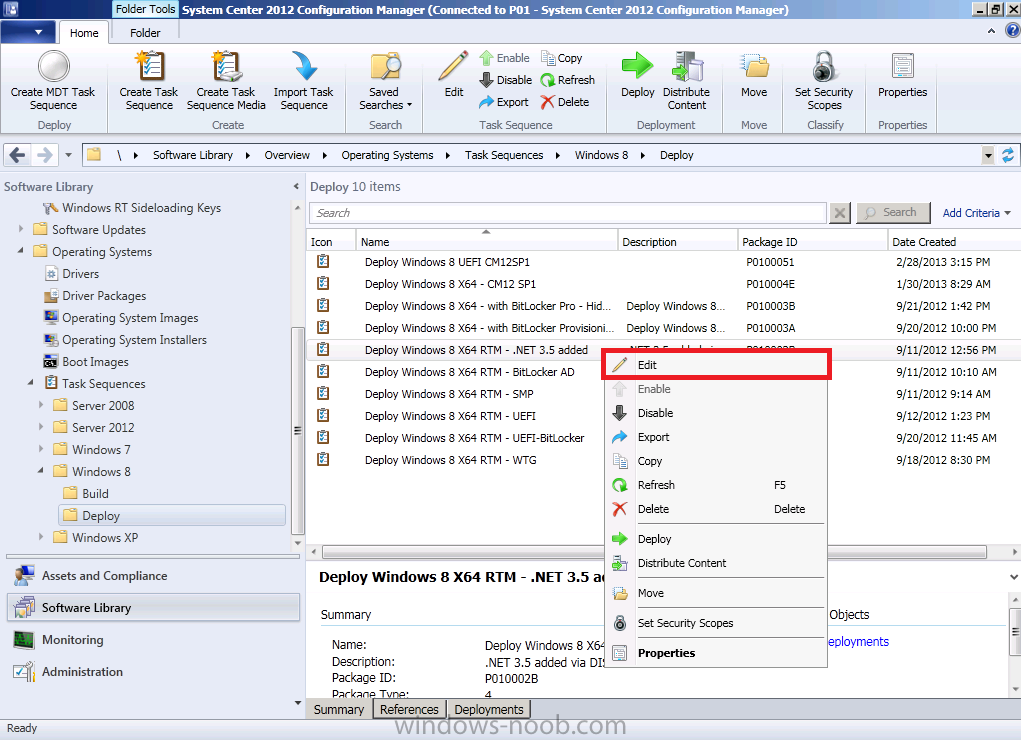Collapse the Windows 8 folder node
1021x740 pixels.
[41, 470]
